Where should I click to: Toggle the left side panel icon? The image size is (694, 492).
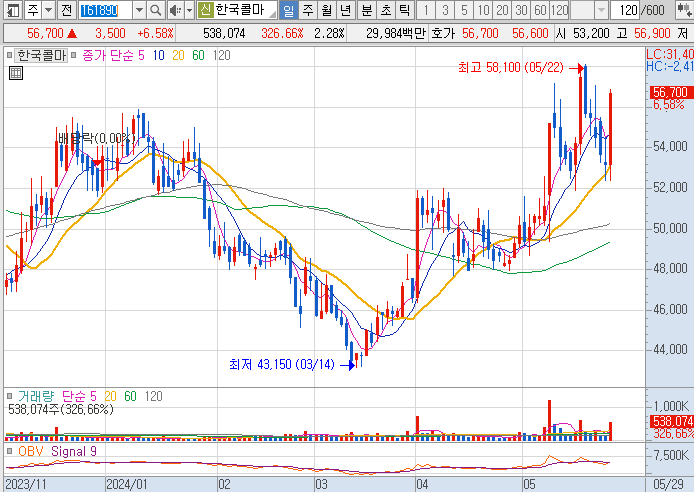(13, 10)
